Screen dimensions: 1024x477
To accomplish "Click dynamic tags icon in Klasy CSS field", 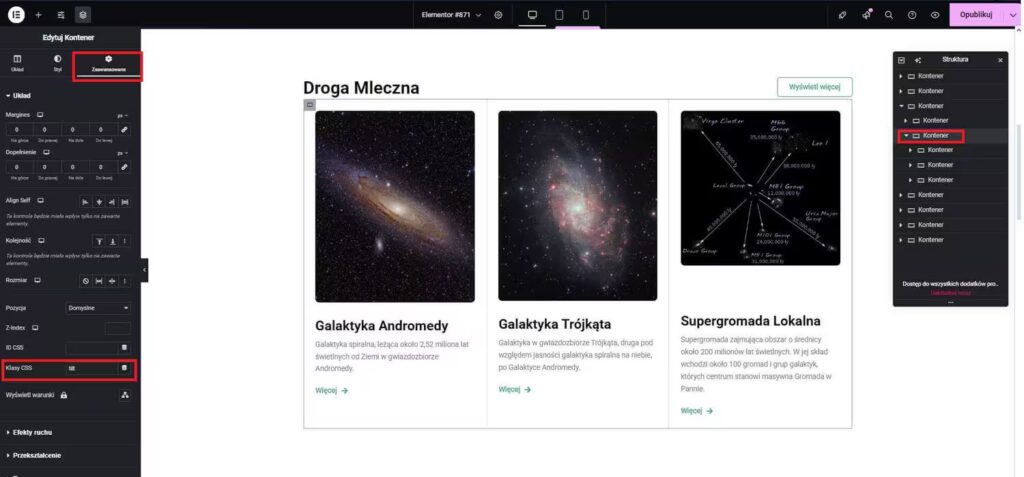I will [124, 369].
